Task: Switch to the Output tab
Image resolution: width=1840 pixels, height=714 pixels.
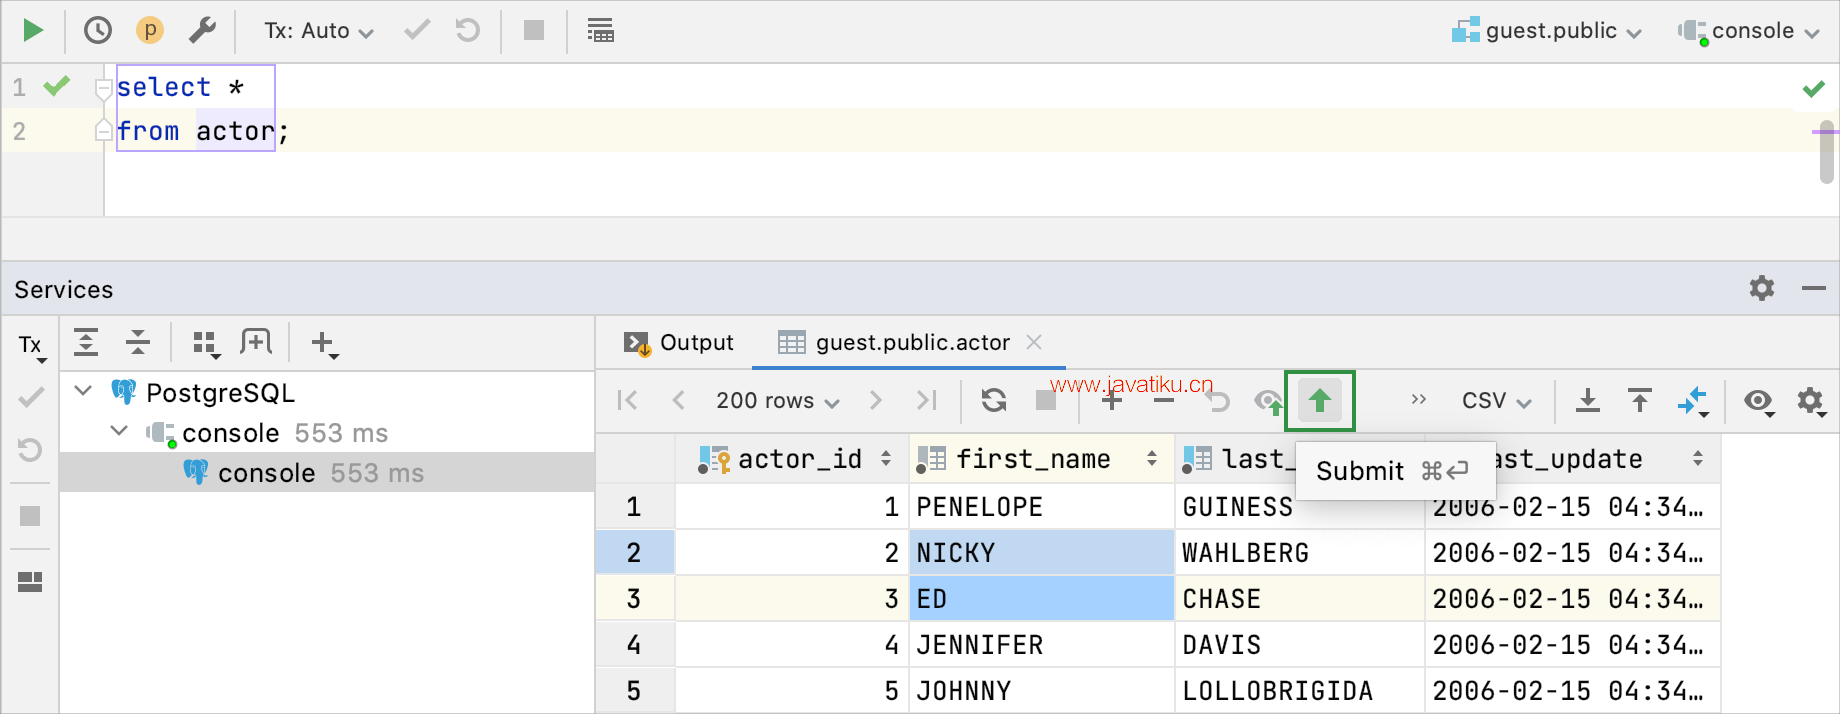Action: click(678, 343)
